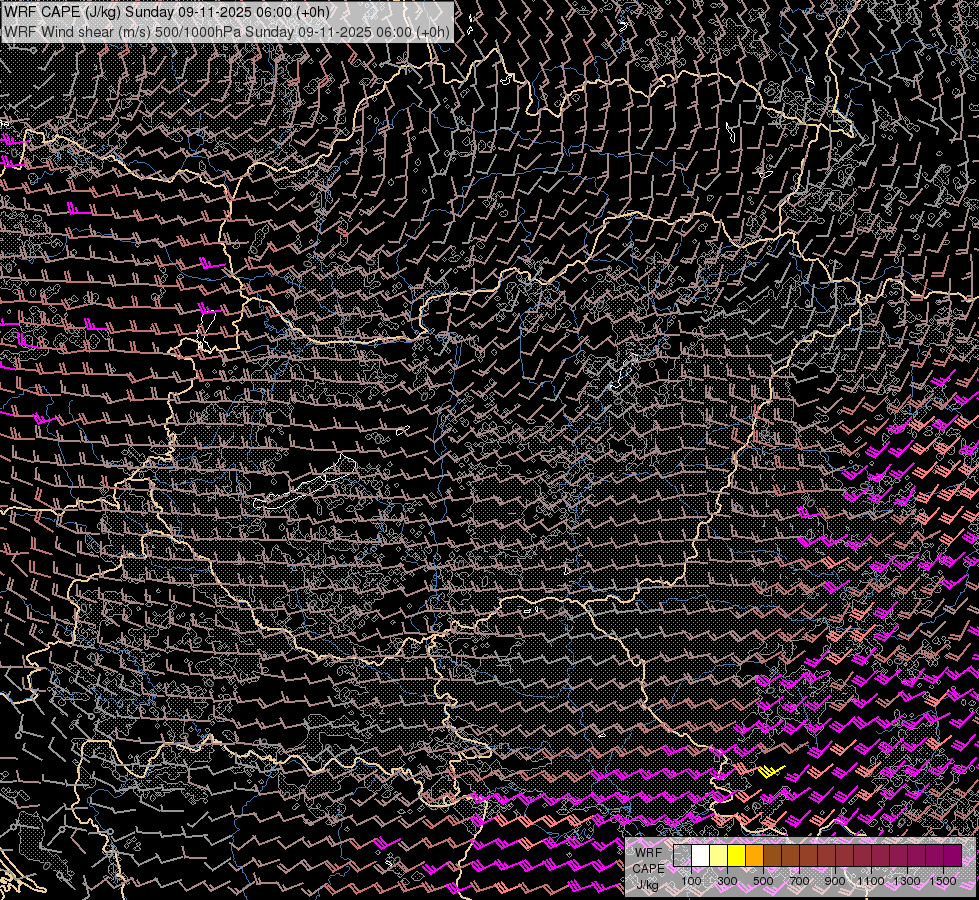This screenshot has height=900, width=979.
Task: Click the yellow wind barb on the map
Action: pyautogui.click(x=771, y=772)
